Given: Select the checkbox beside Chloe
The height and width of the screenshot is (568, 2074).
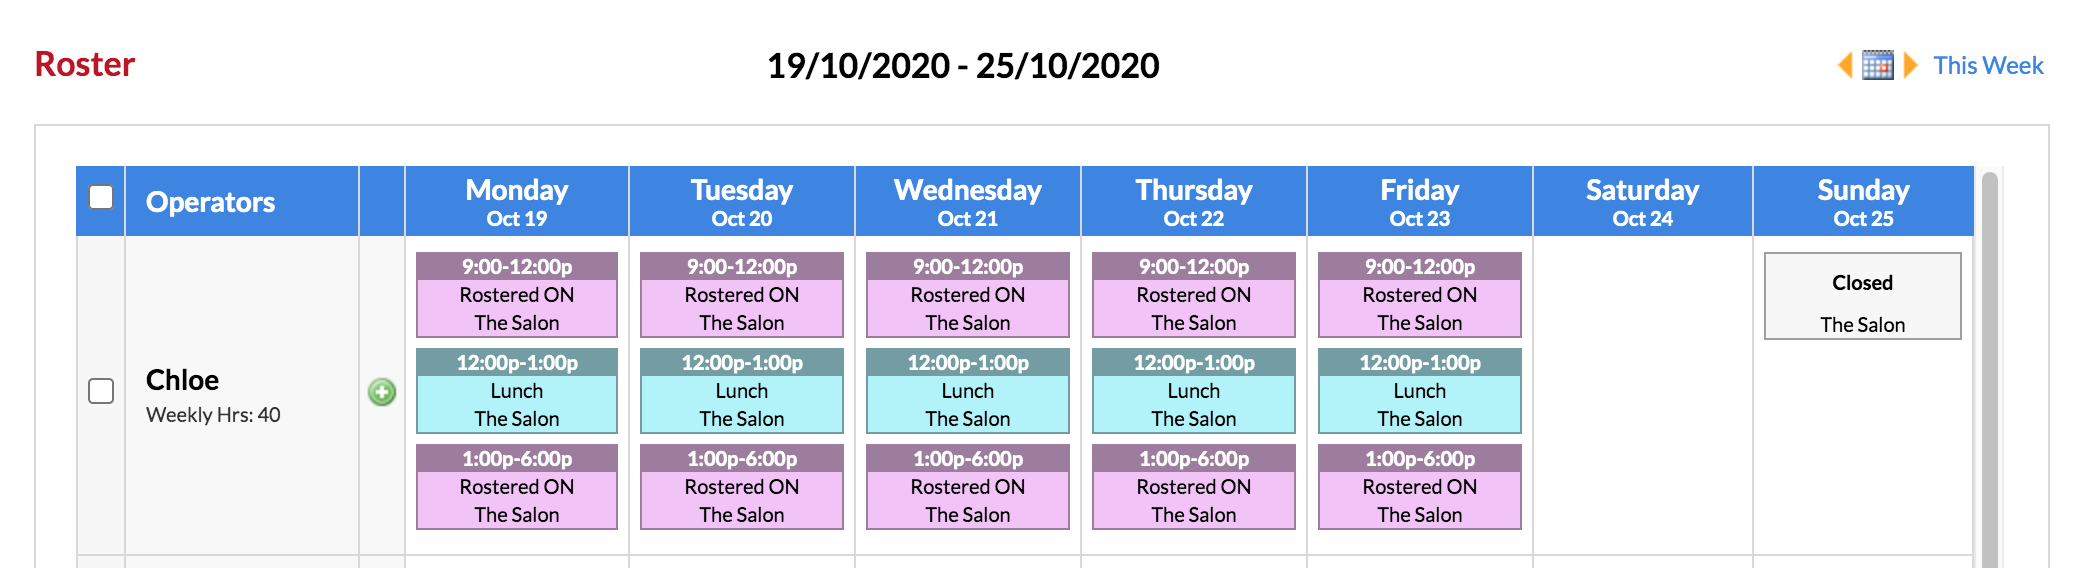Looking at the screenshot, I should point(101,391).
